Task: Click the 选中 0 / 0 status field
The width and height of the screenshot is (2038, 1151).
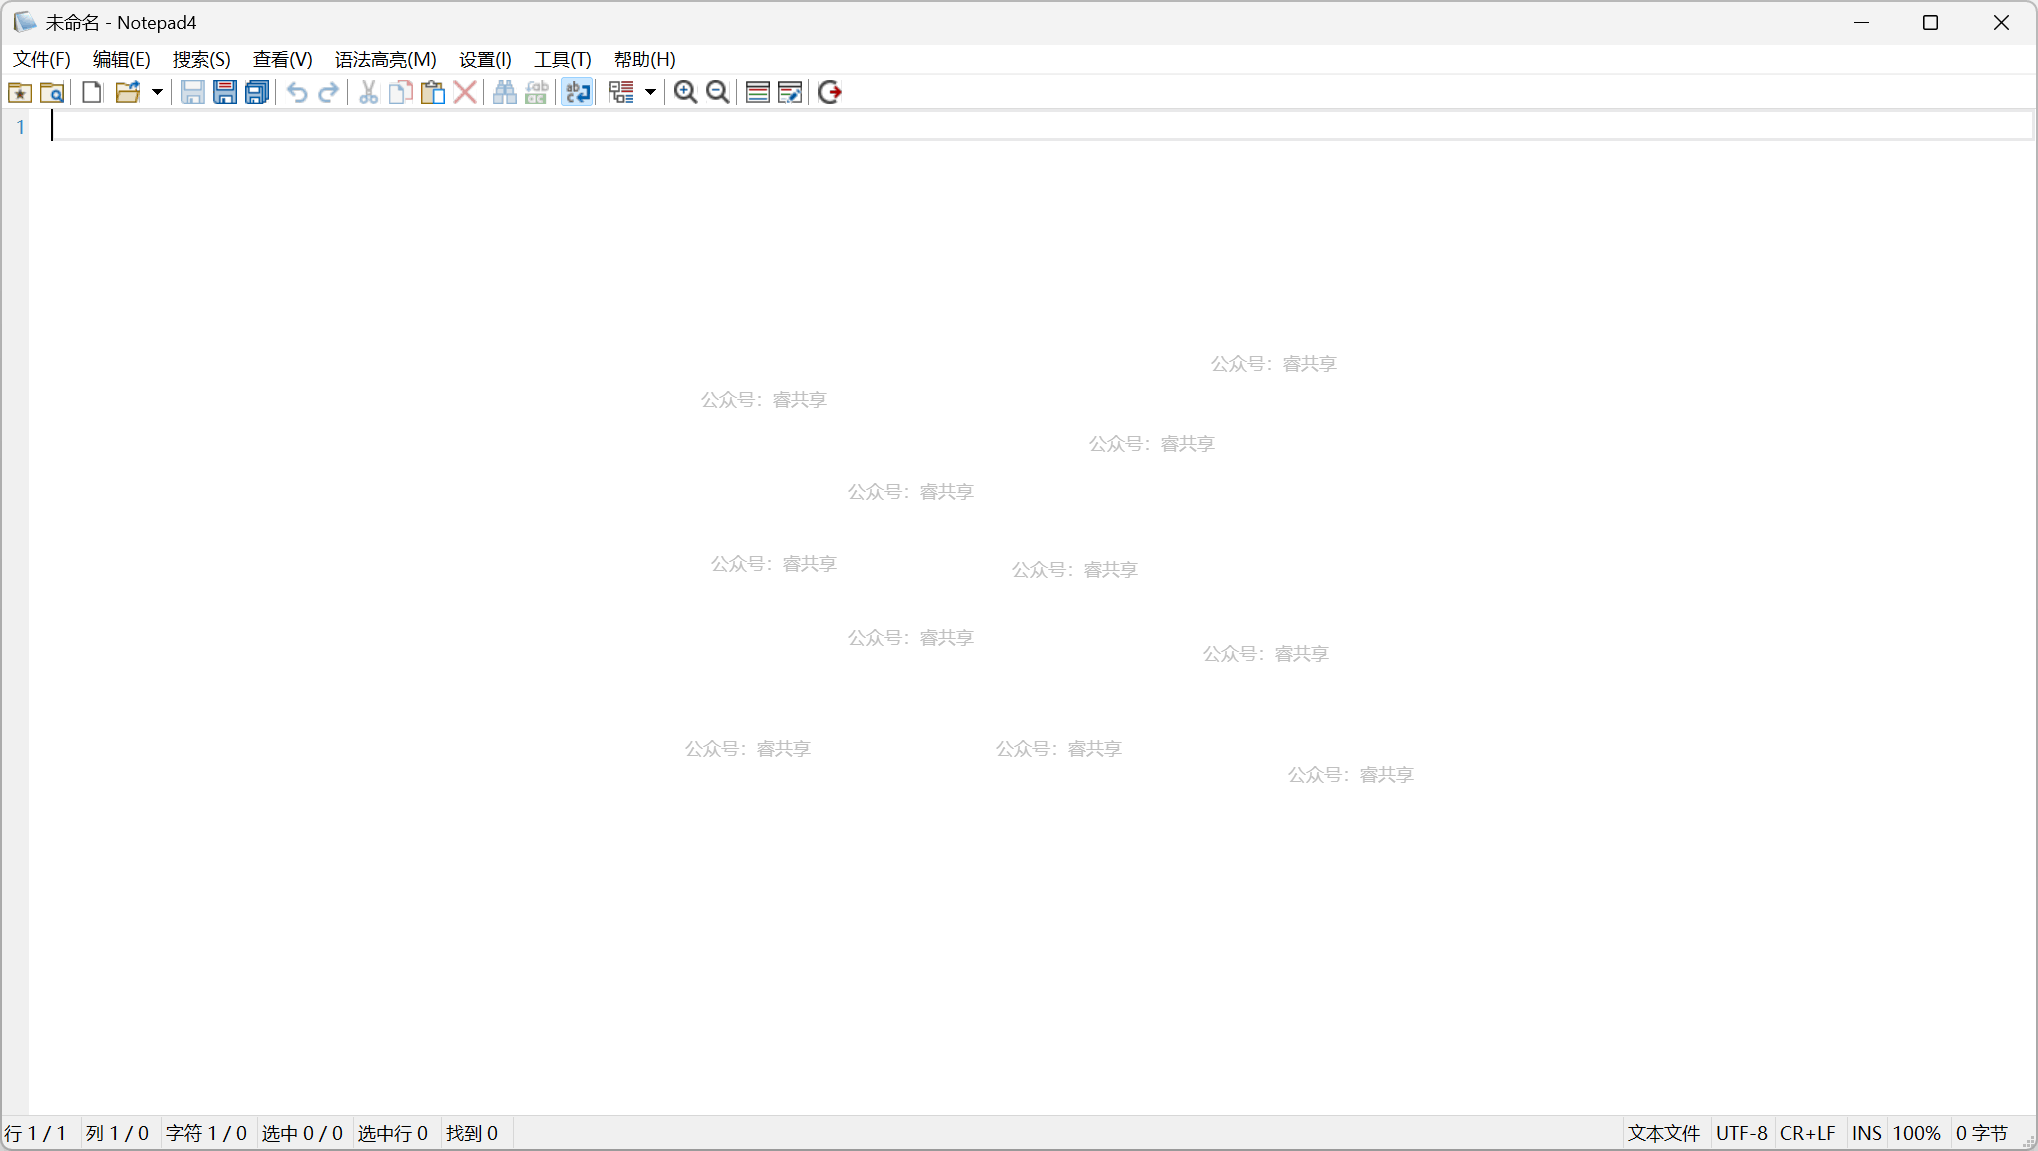Action: 303,1133
